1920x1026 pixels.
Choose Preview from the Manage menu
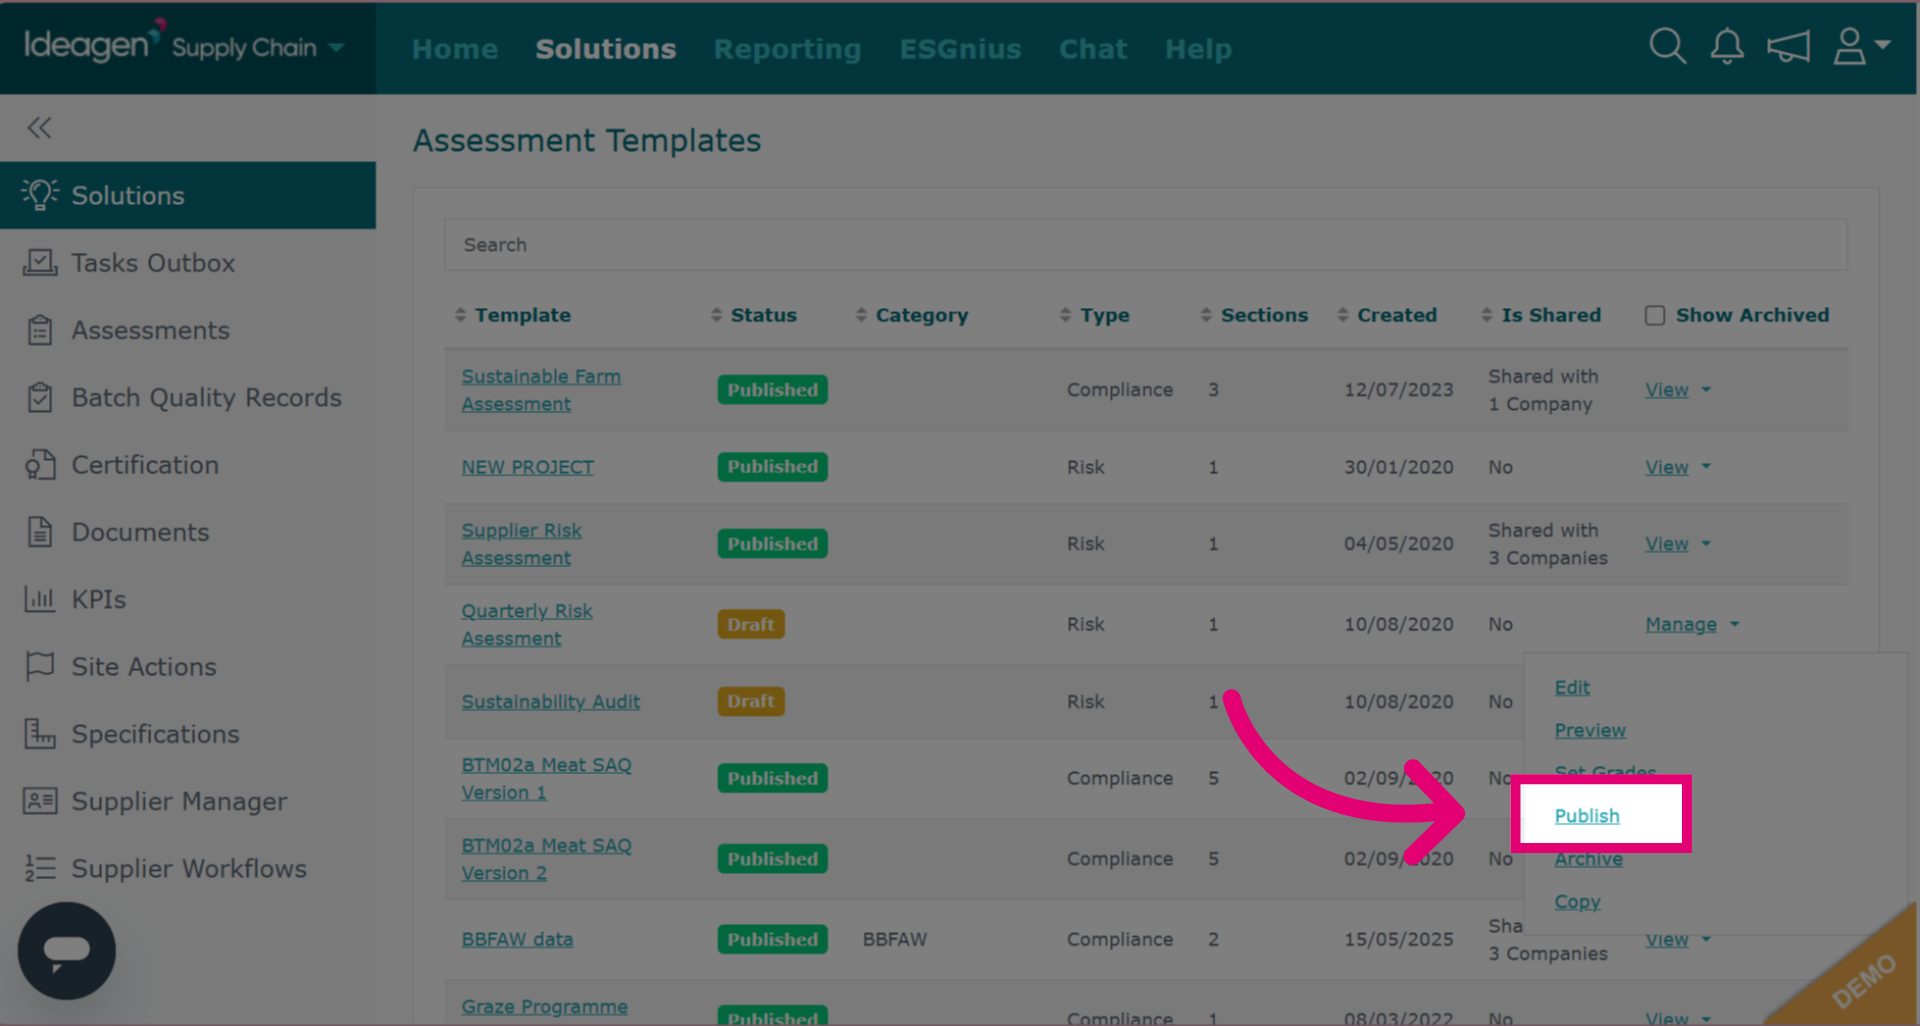point(1590,730)
